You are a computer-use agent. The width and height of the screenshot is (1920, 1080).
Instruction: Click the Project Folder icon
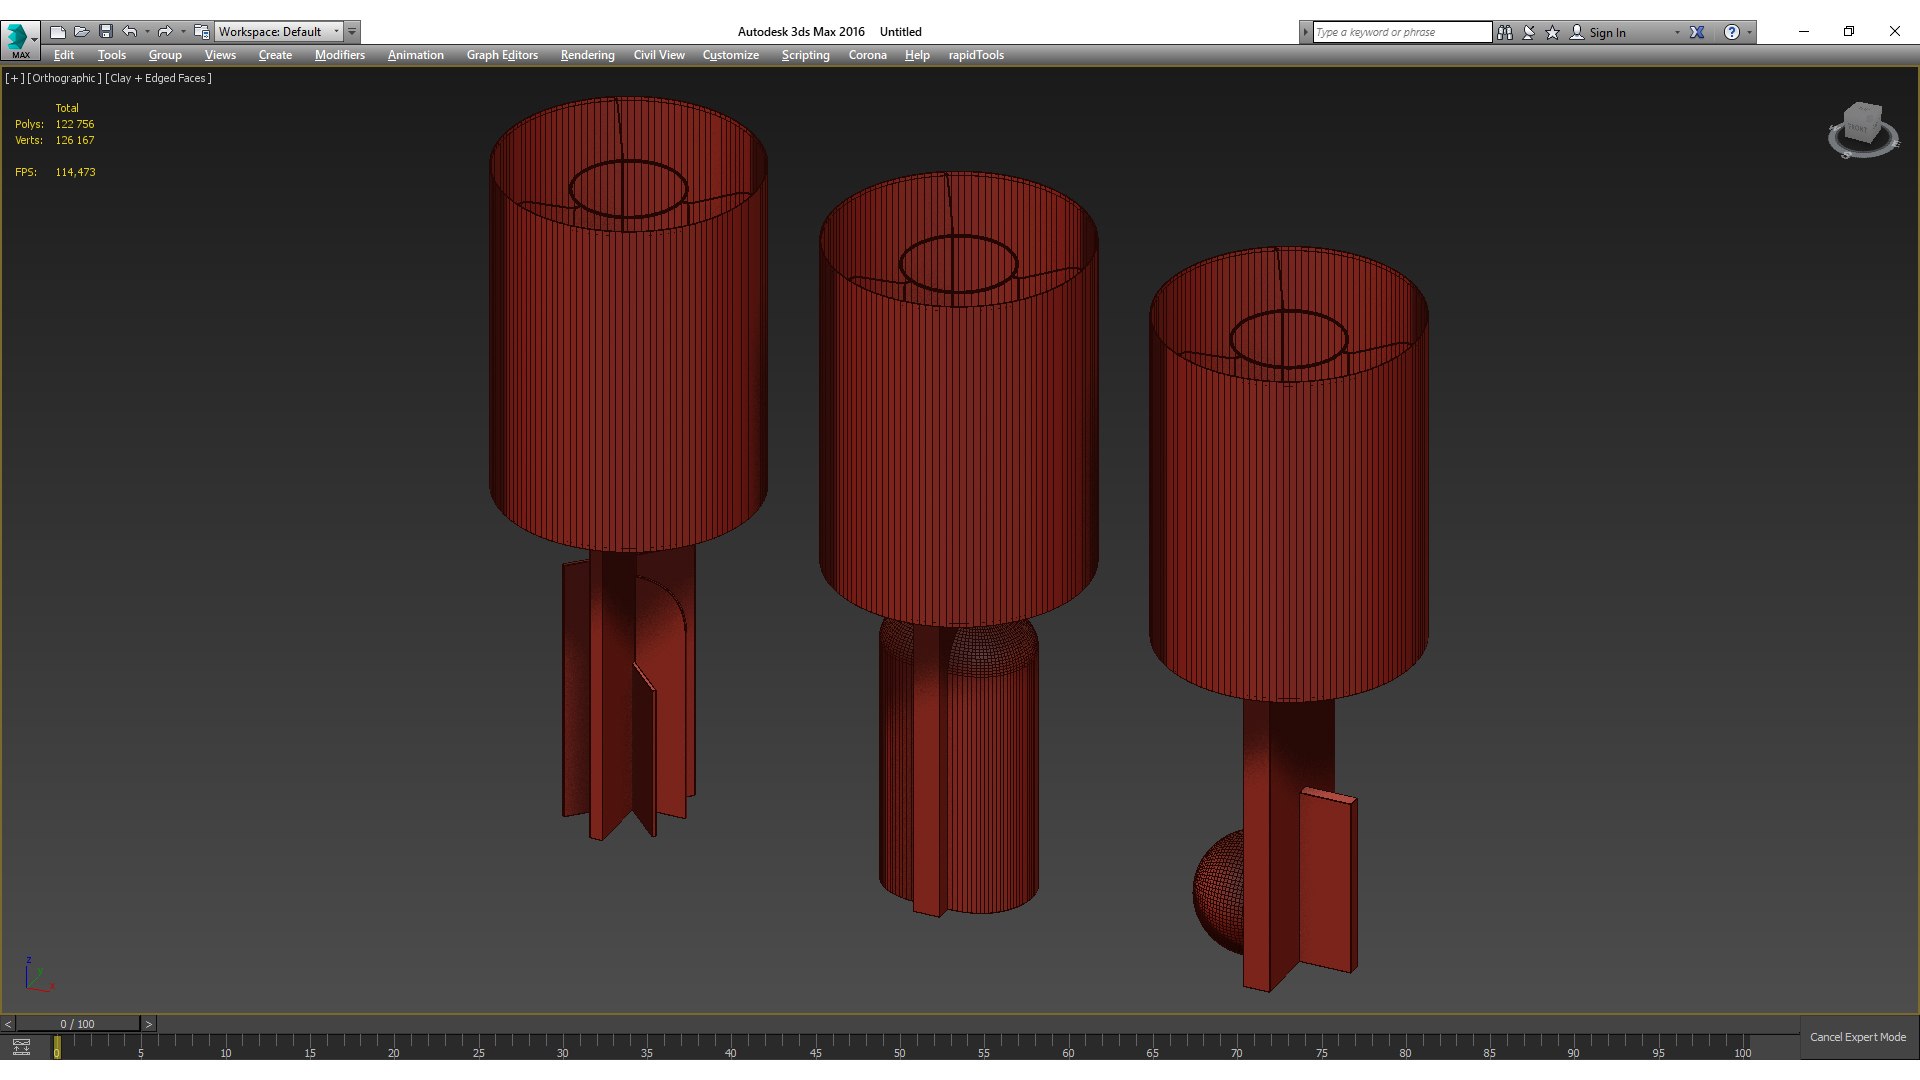coord(202,32)
